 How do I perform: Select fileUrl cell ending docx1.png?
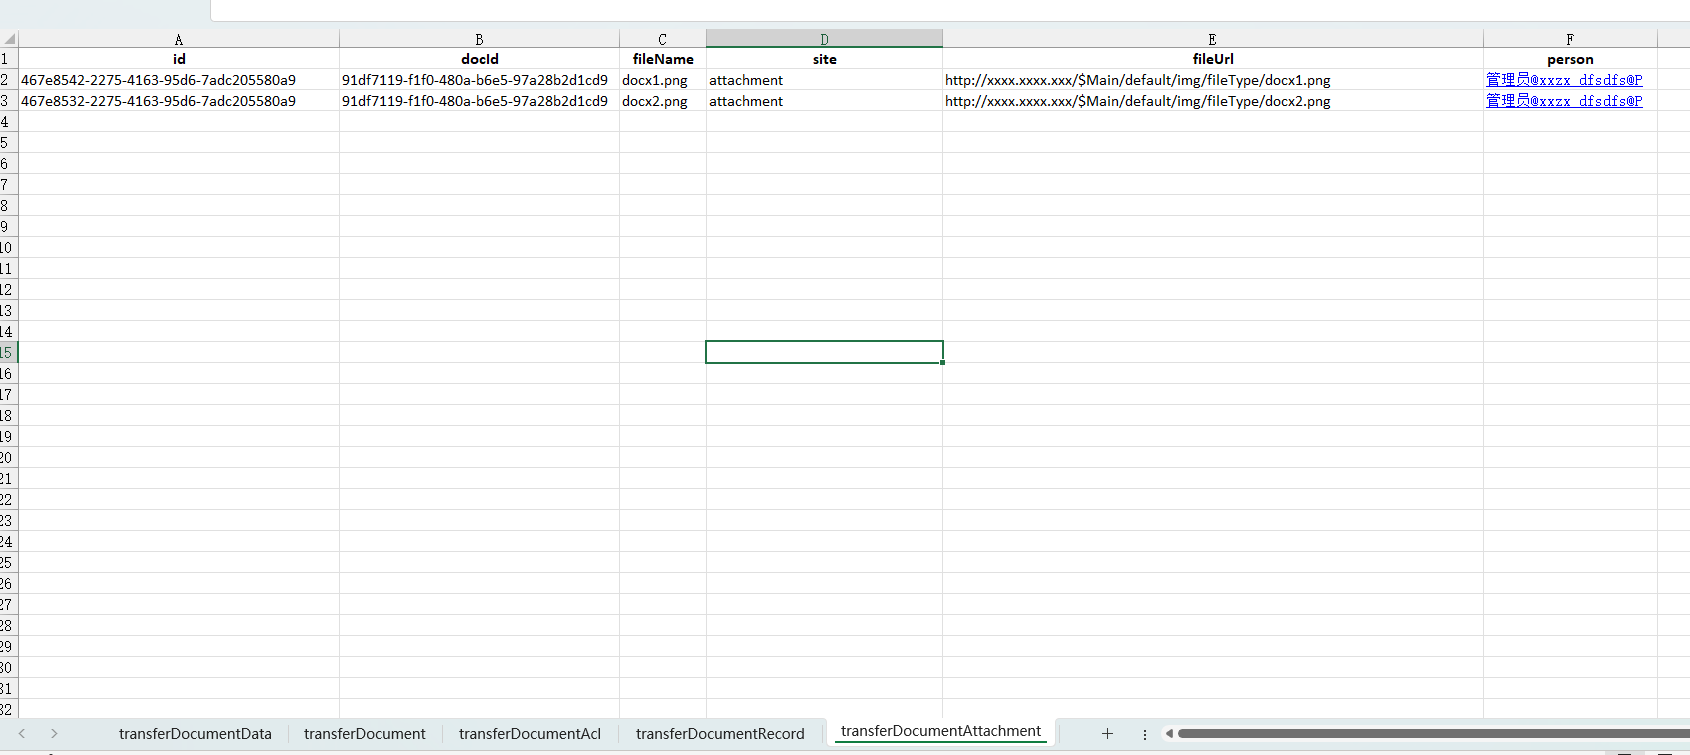1212,80
